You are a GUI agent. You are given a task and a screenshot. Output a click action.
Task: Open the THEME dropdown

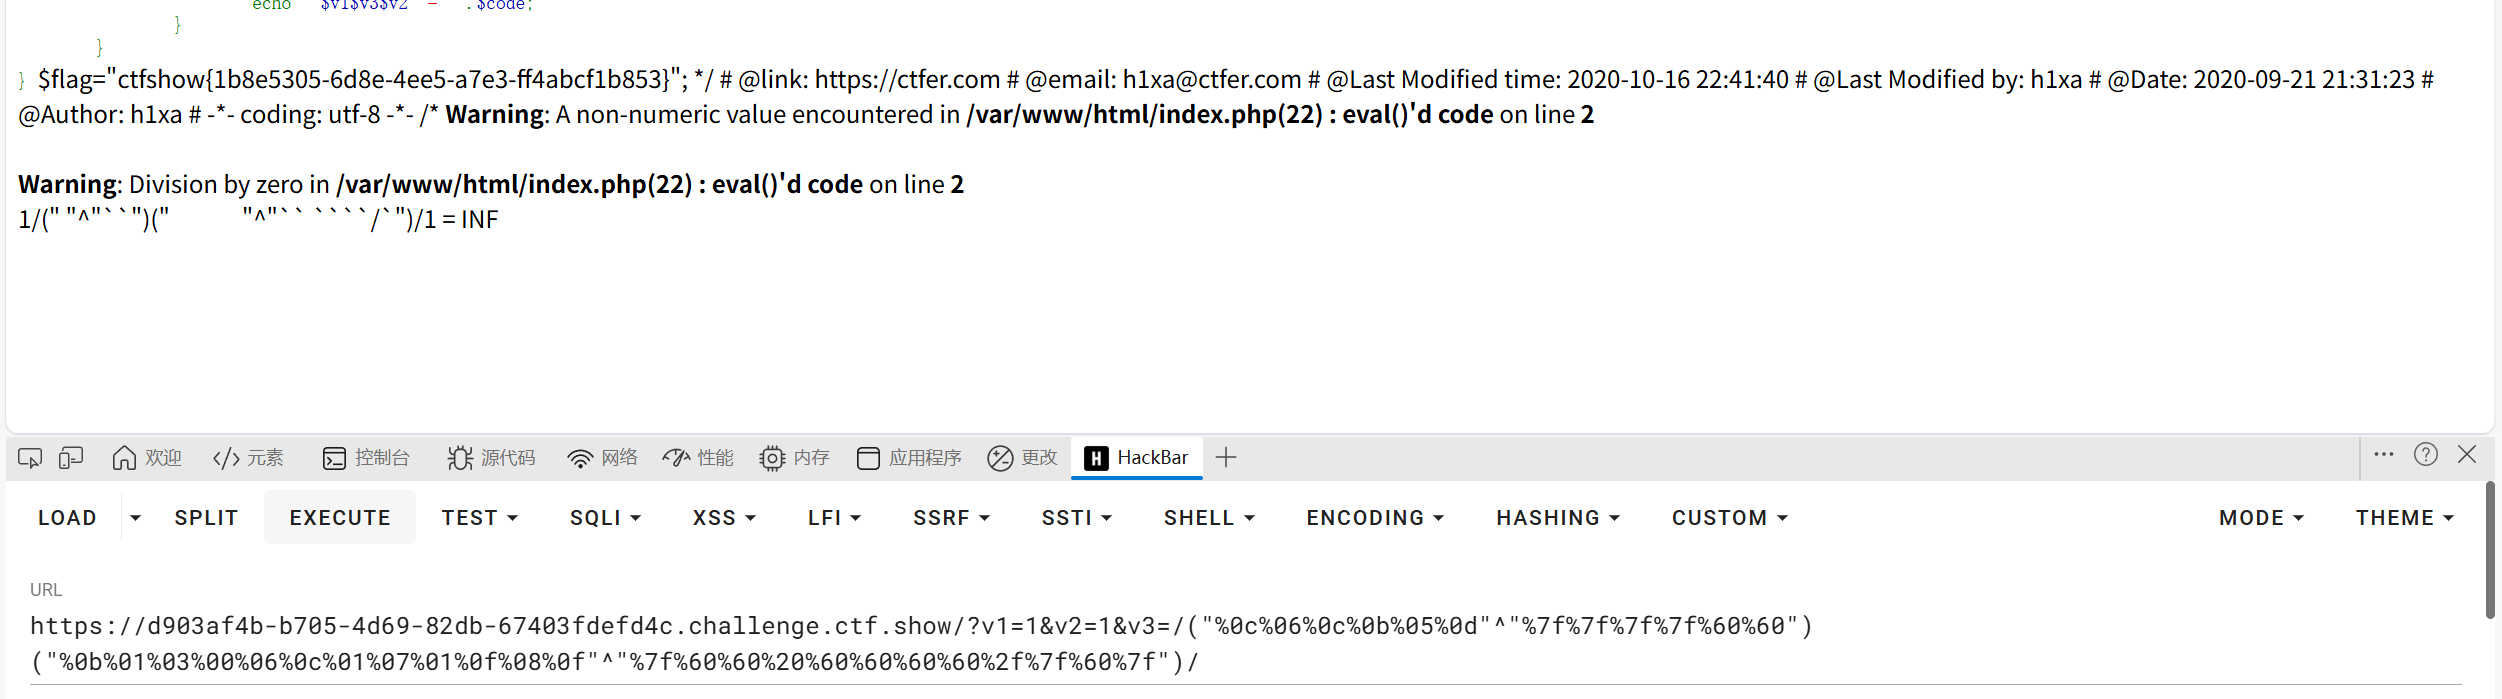pyautogui.click(x=2404, y=518)
